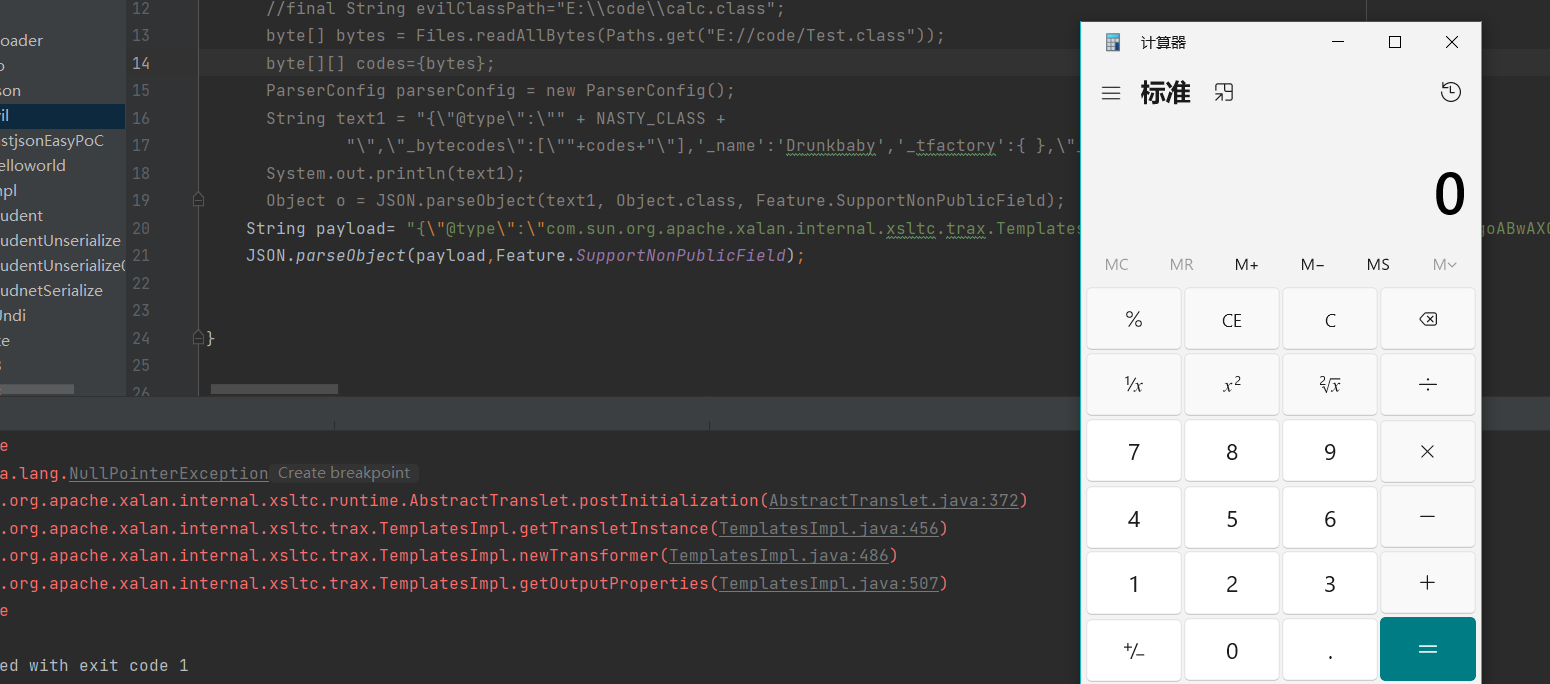Maximize the Calculator window
The width and height of the screenshot is (1550, 684).
pos(1395,42)
